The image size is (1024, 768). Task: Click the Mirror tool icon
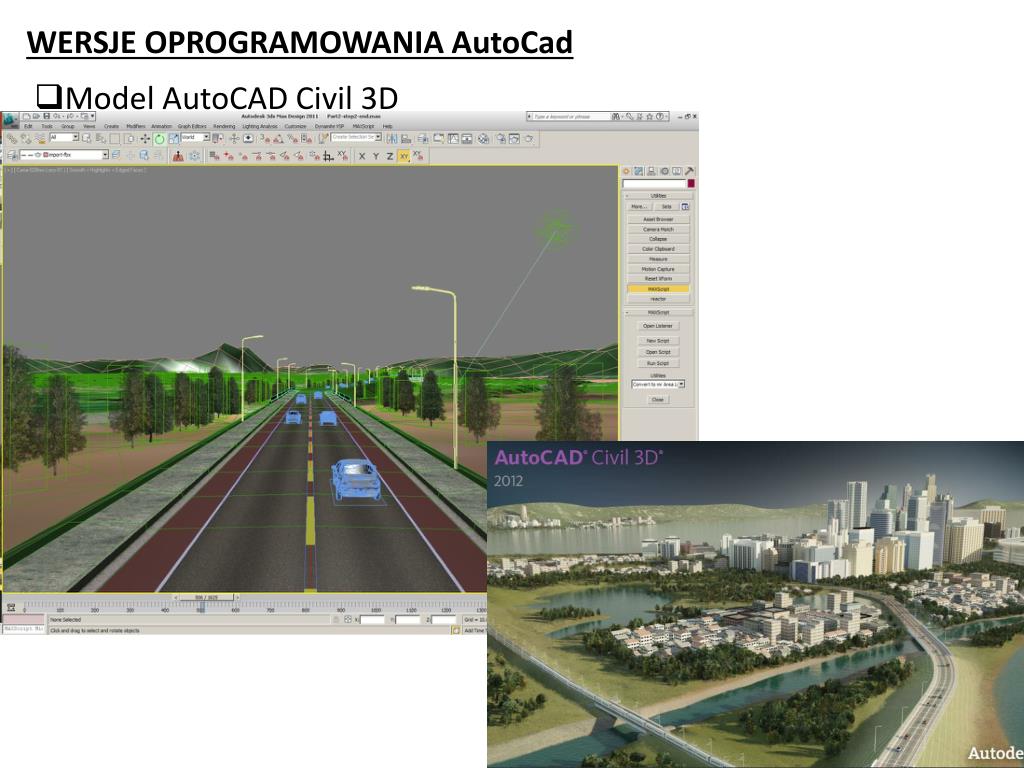[x=392, y=138]
